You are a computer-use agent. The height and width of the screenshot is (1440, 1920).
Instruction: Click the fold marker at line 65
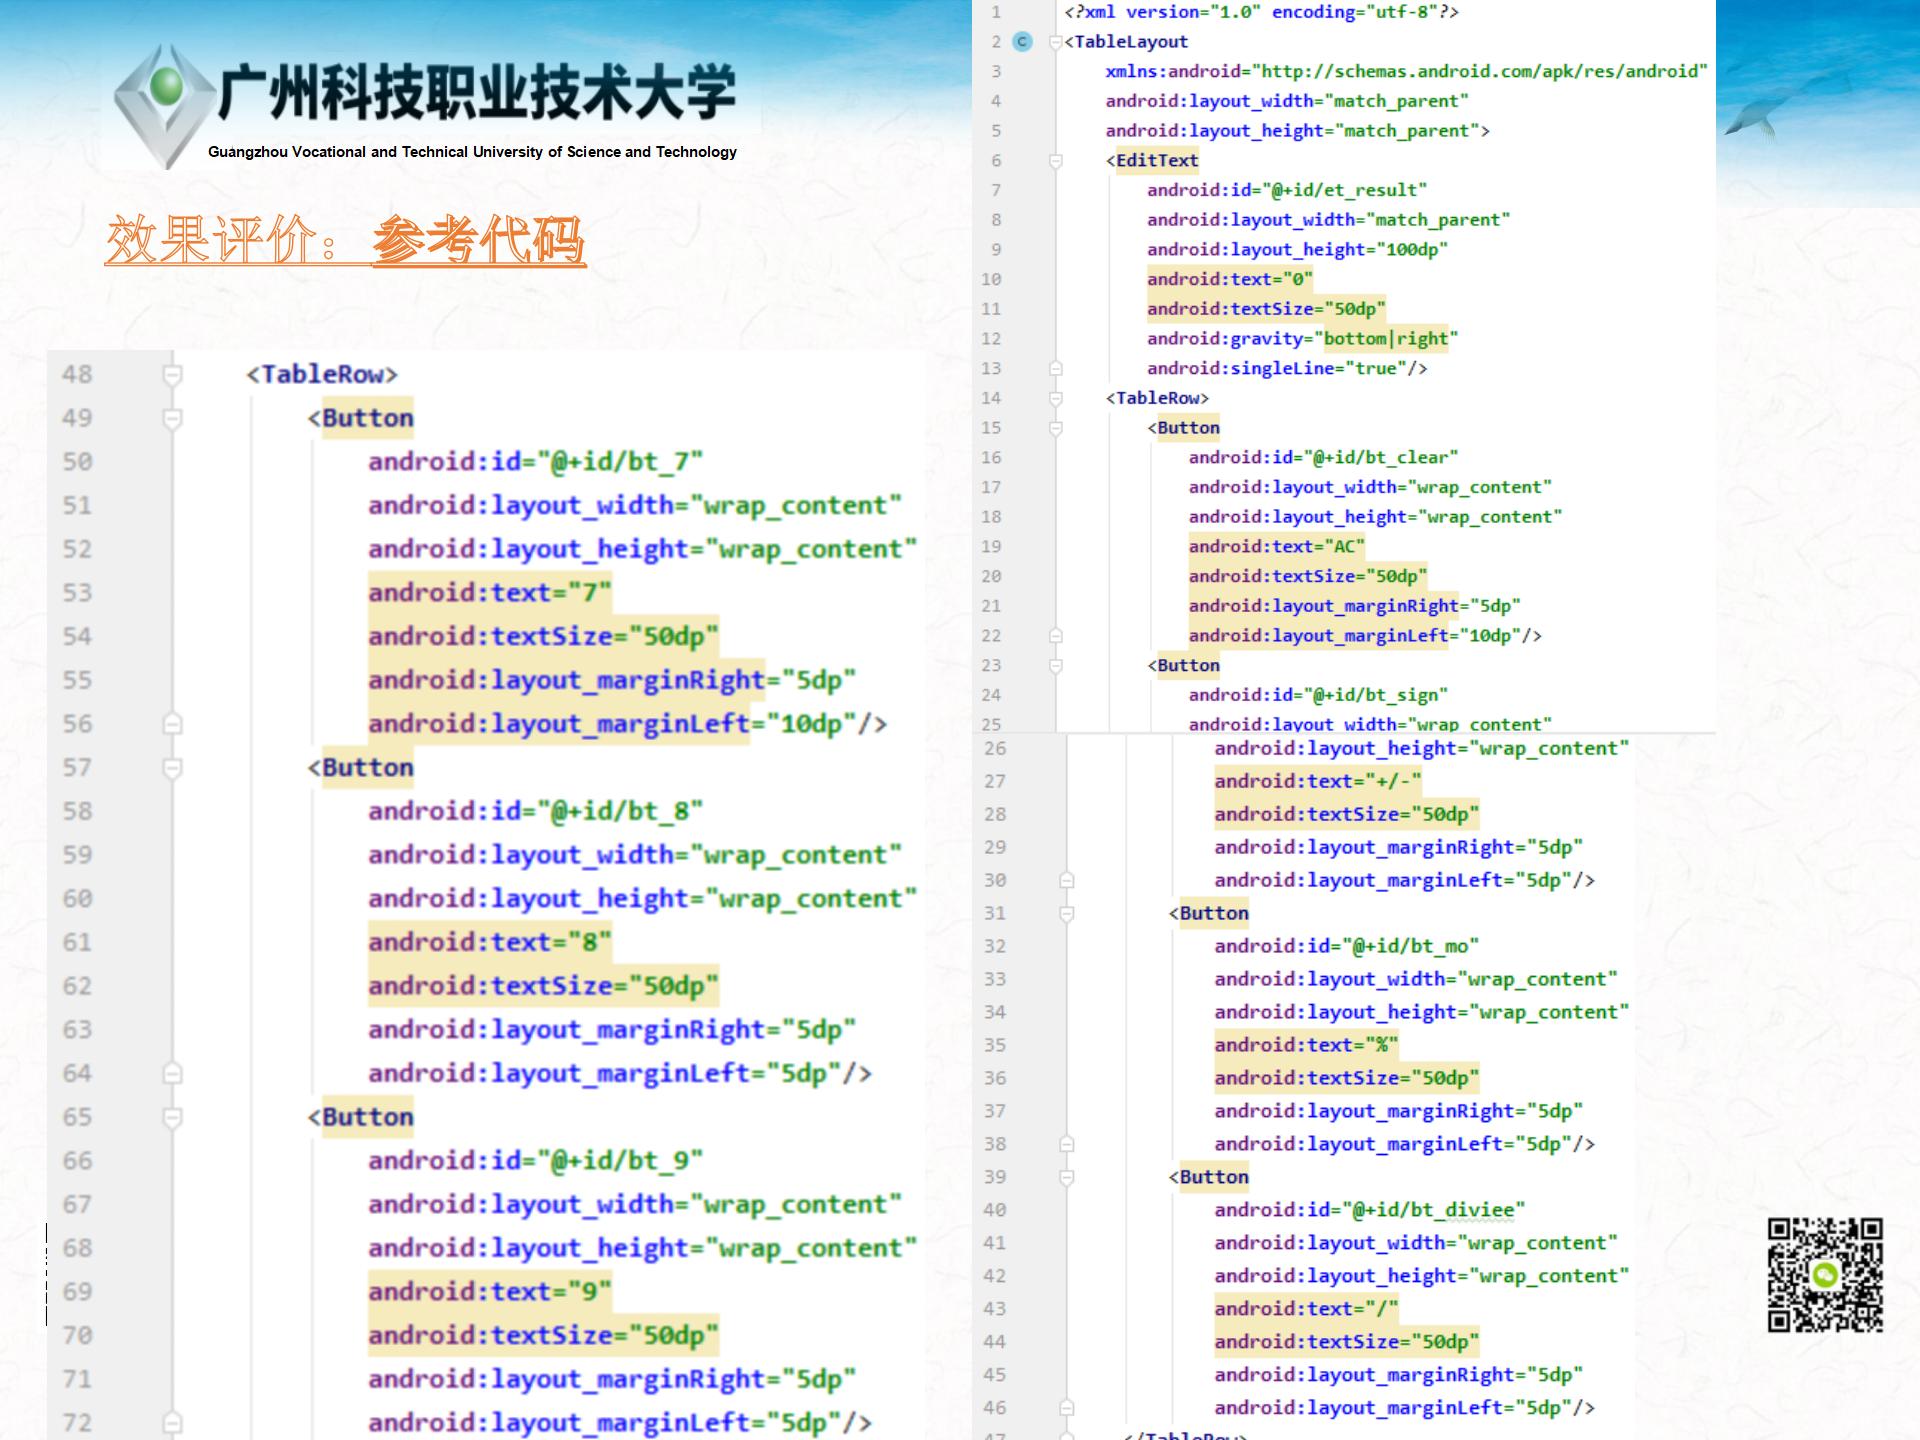click(x=172, y=1117)
